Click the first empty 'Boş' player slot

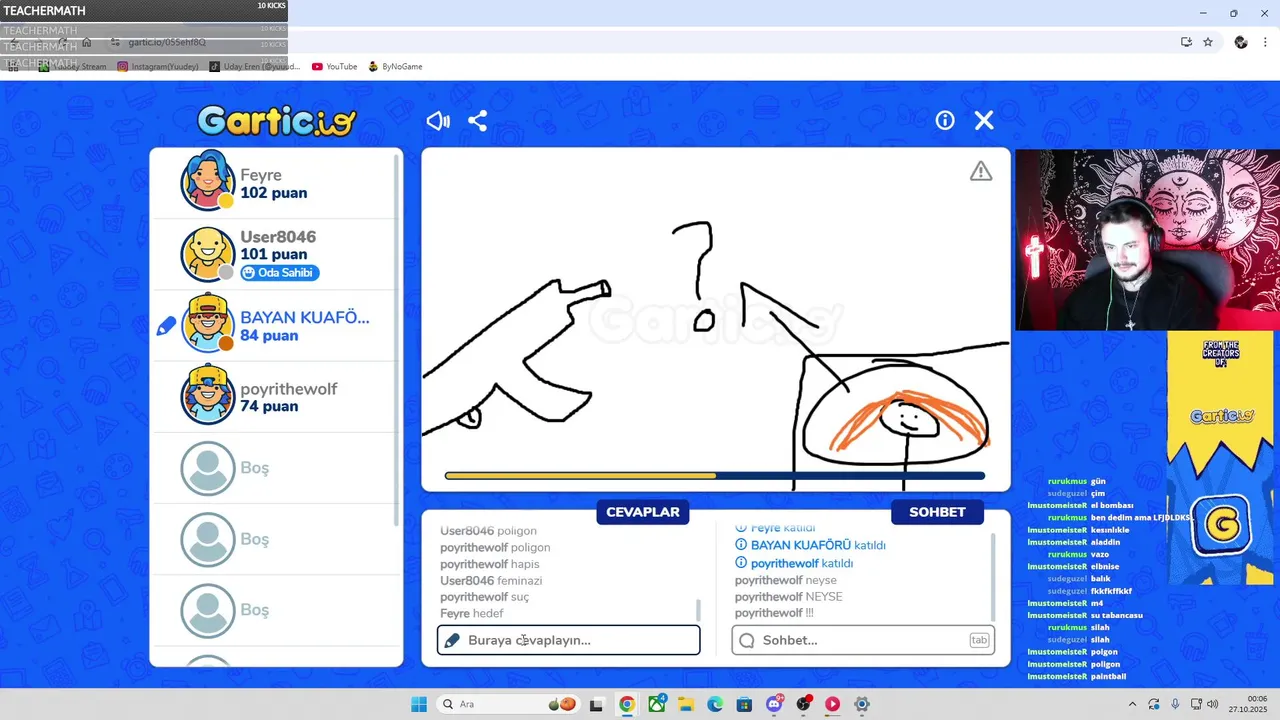pos(276,468)
